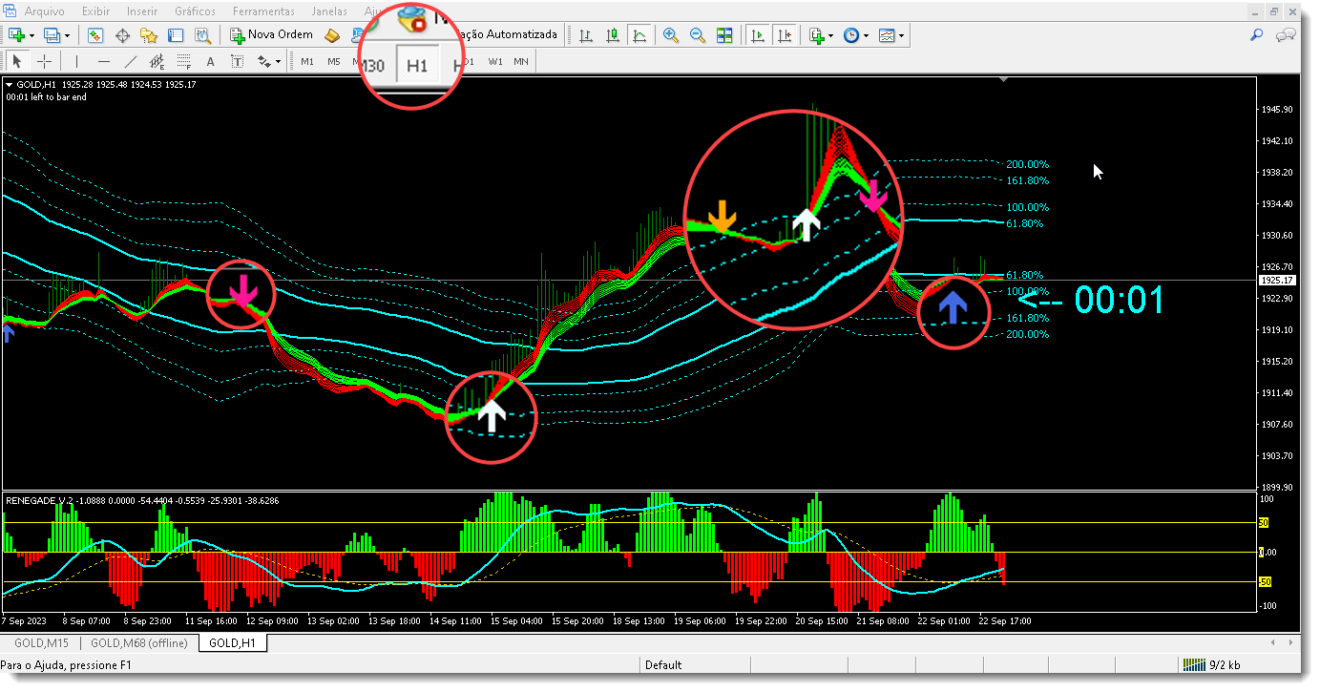Select the crosshair cursor tool
Image resolution: width=1320 pixels, height=692 pixels.
pyautogui.click(x=44, y=61)
